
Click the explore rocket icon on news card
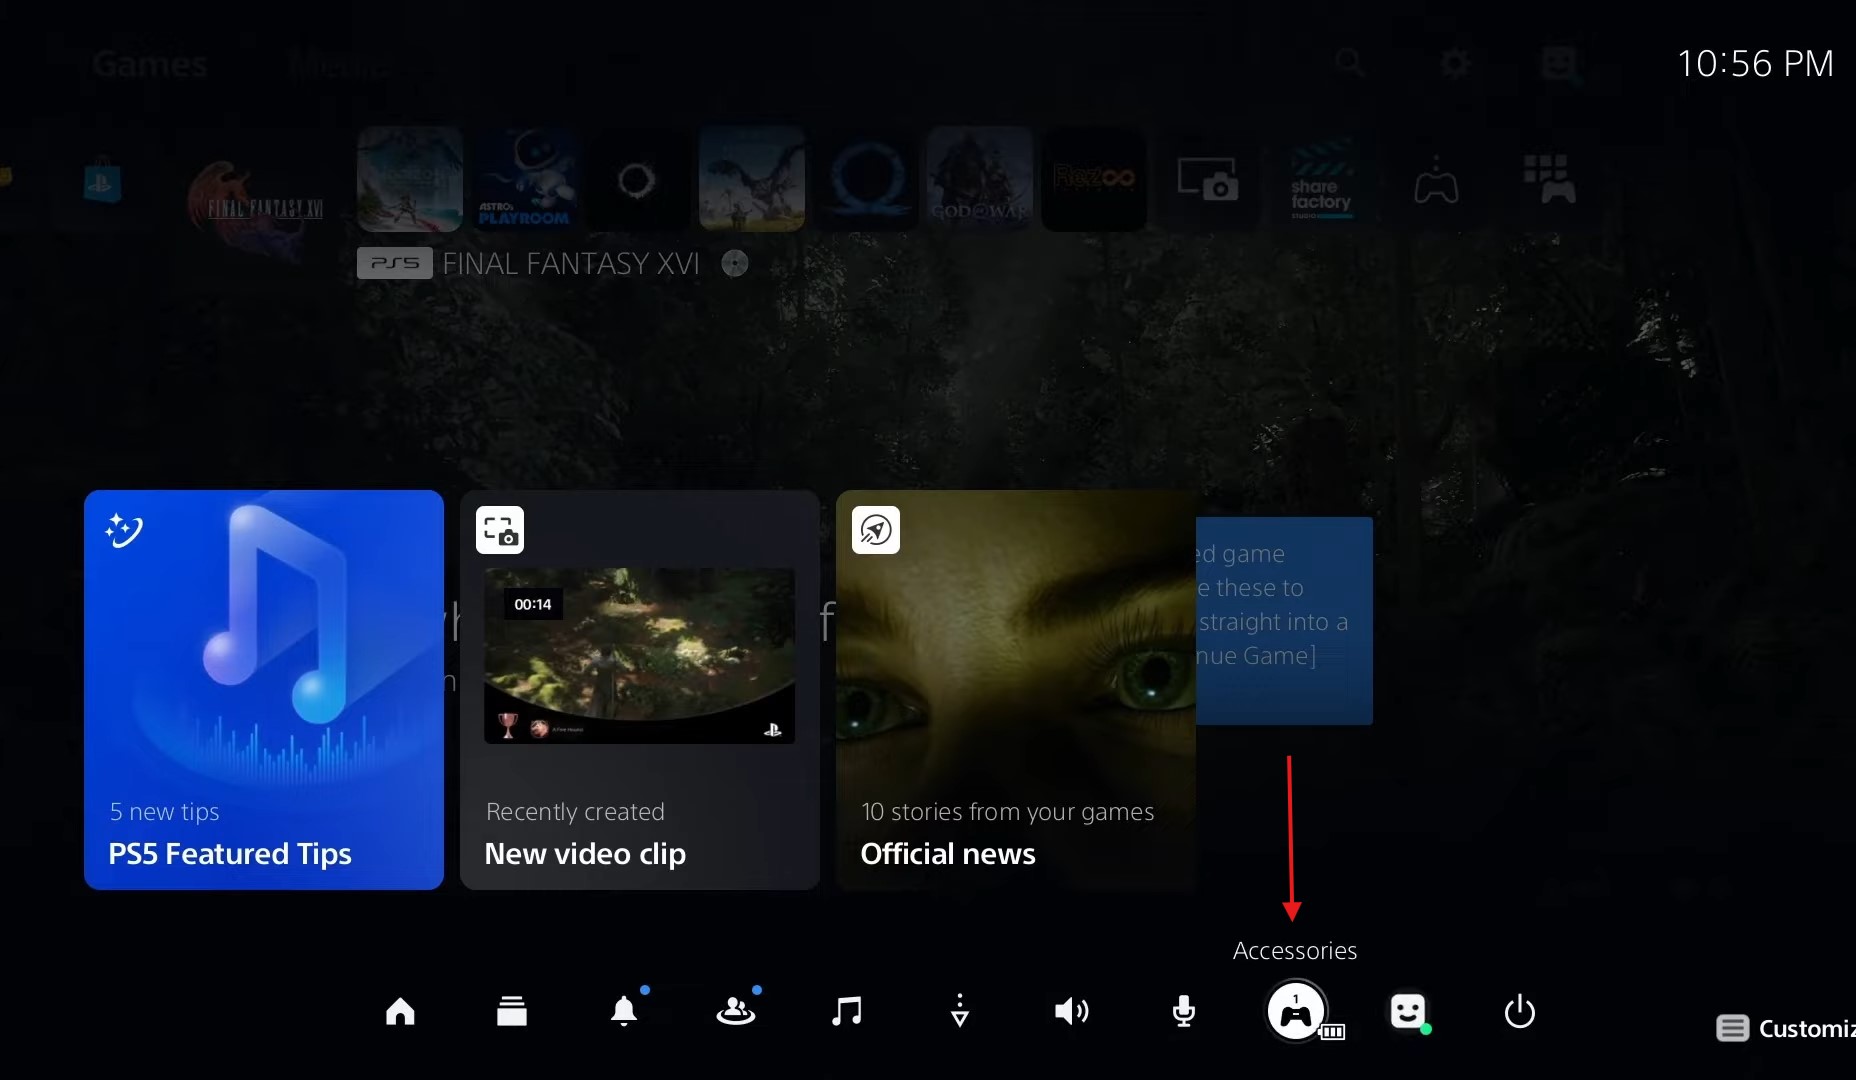click(x=876, y=530)
